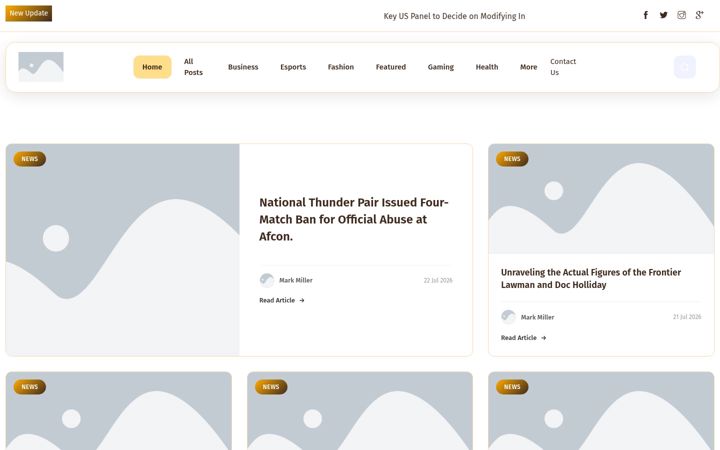
Task: Click Mark Miller avatar in Unraveling card
Action: (508, 317)
